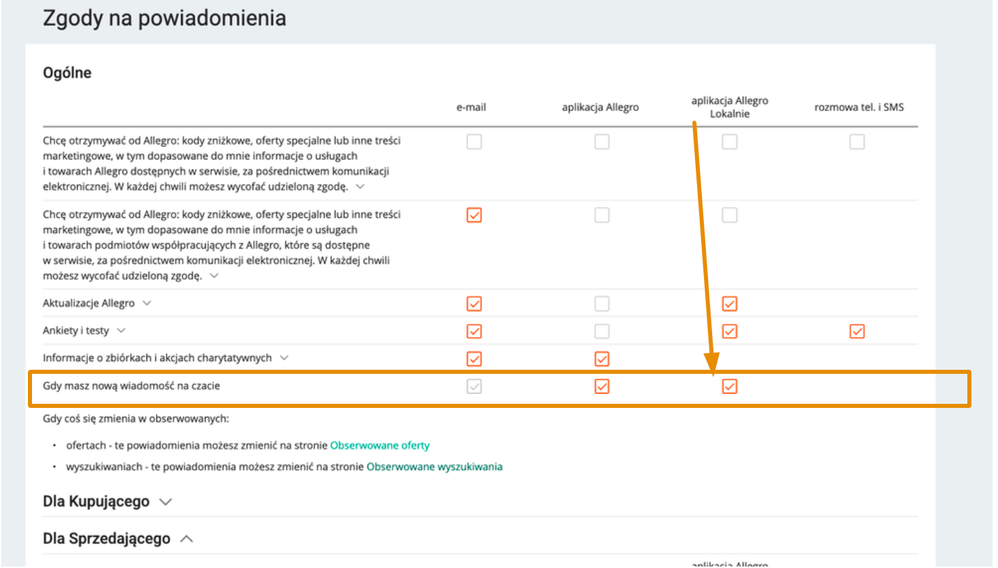Collapse the Dla Sprzedającego section

pos(186,539)
